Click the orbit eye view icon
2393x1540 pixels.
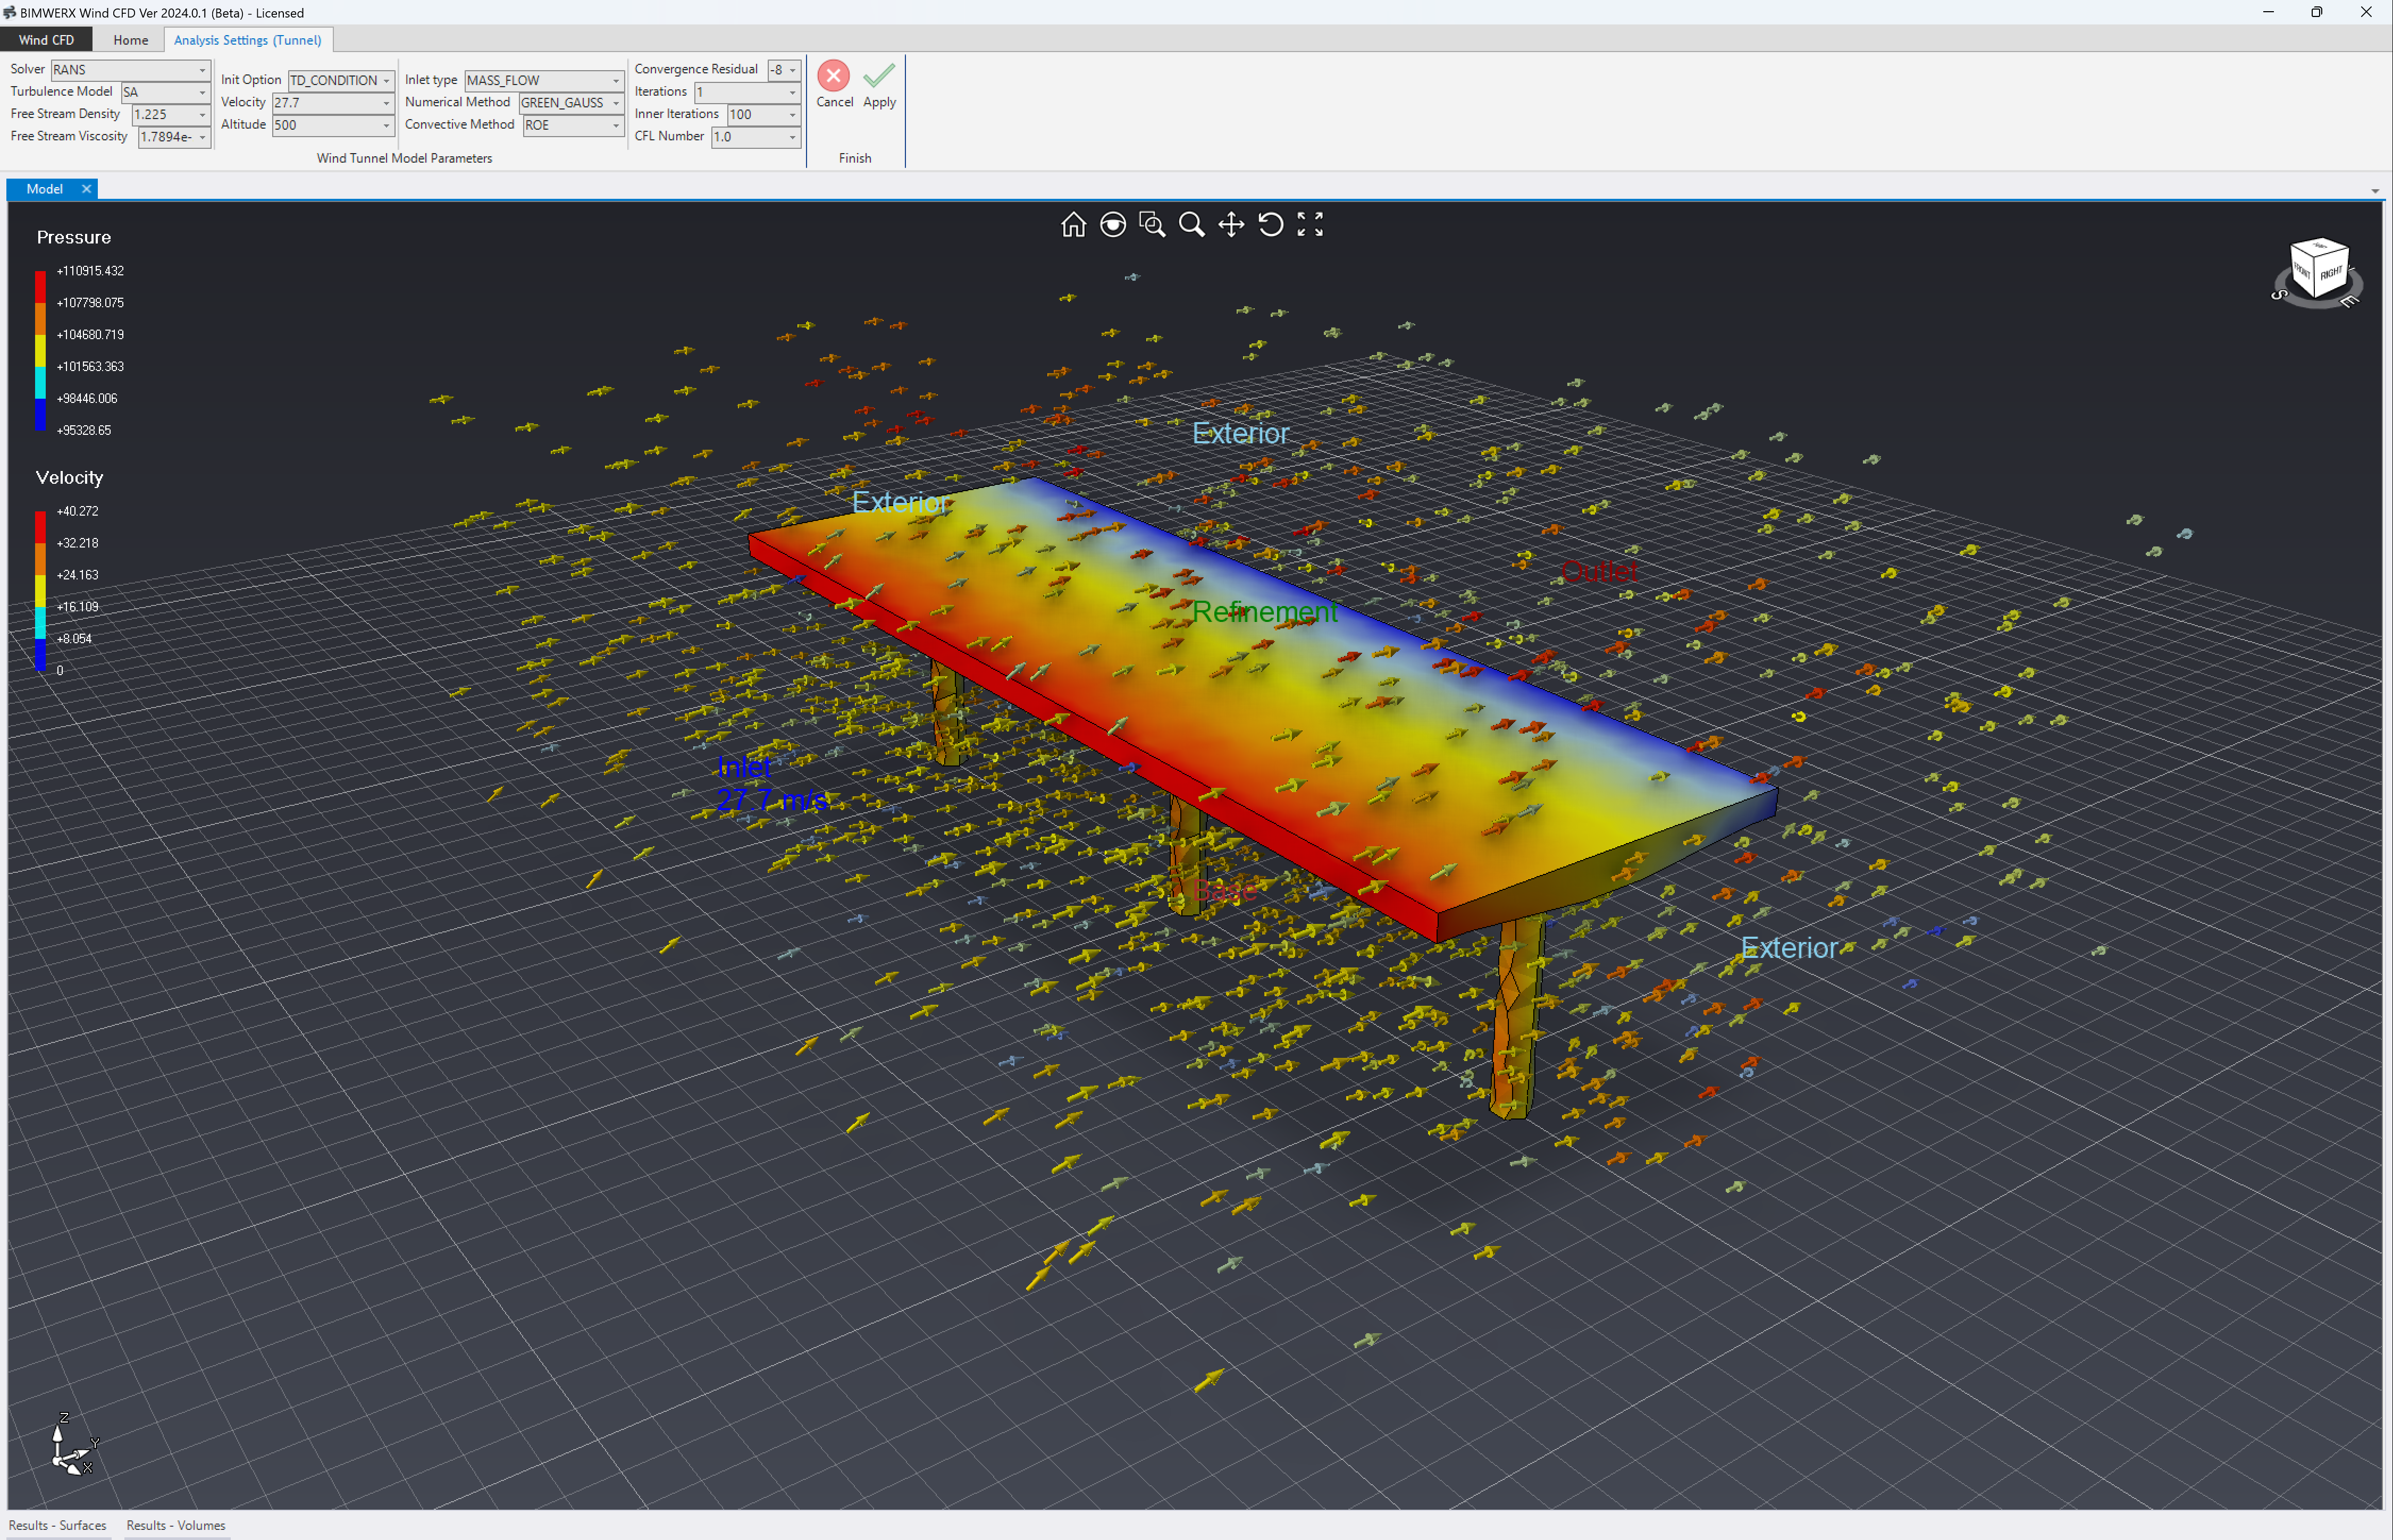(x=1112, y=224)
